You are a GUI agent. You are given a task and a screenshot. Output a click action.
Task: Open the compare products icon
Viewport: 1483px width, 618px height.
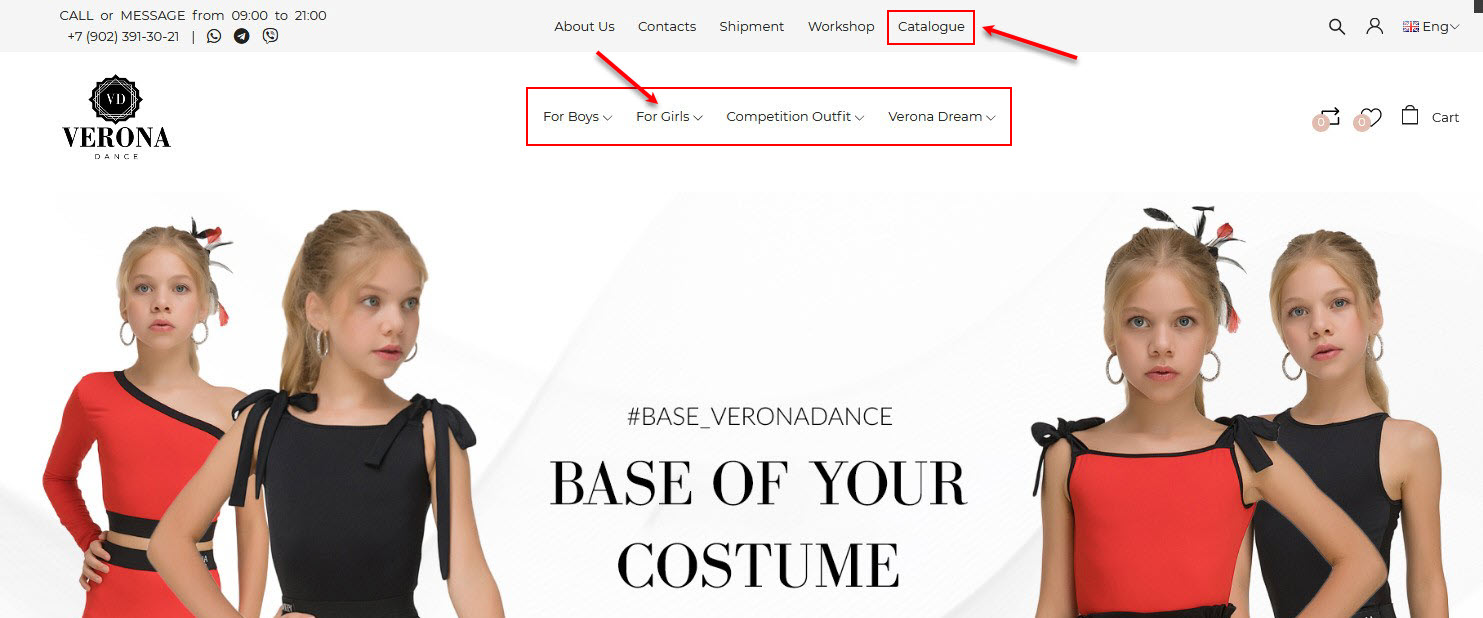pos(1329,116)
